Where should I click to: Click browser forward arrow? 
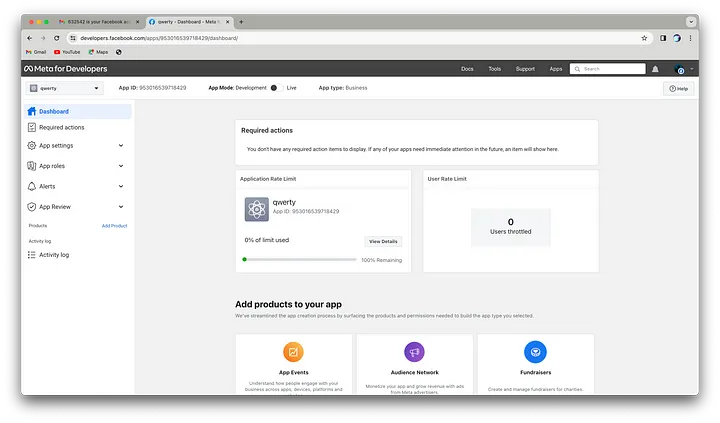point(43,38)
